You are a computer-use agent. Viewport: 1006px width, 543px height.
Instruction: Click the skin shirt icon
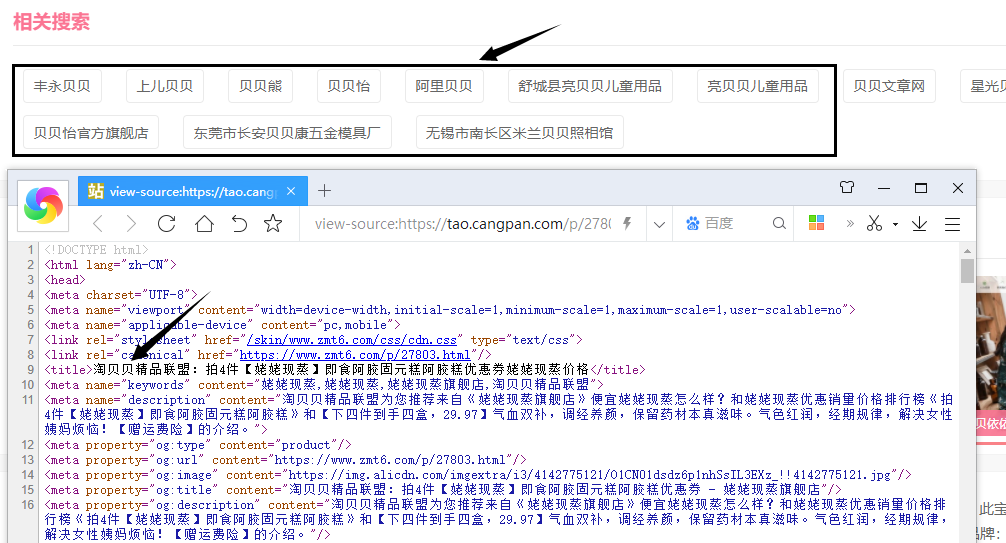click(847, 187)
